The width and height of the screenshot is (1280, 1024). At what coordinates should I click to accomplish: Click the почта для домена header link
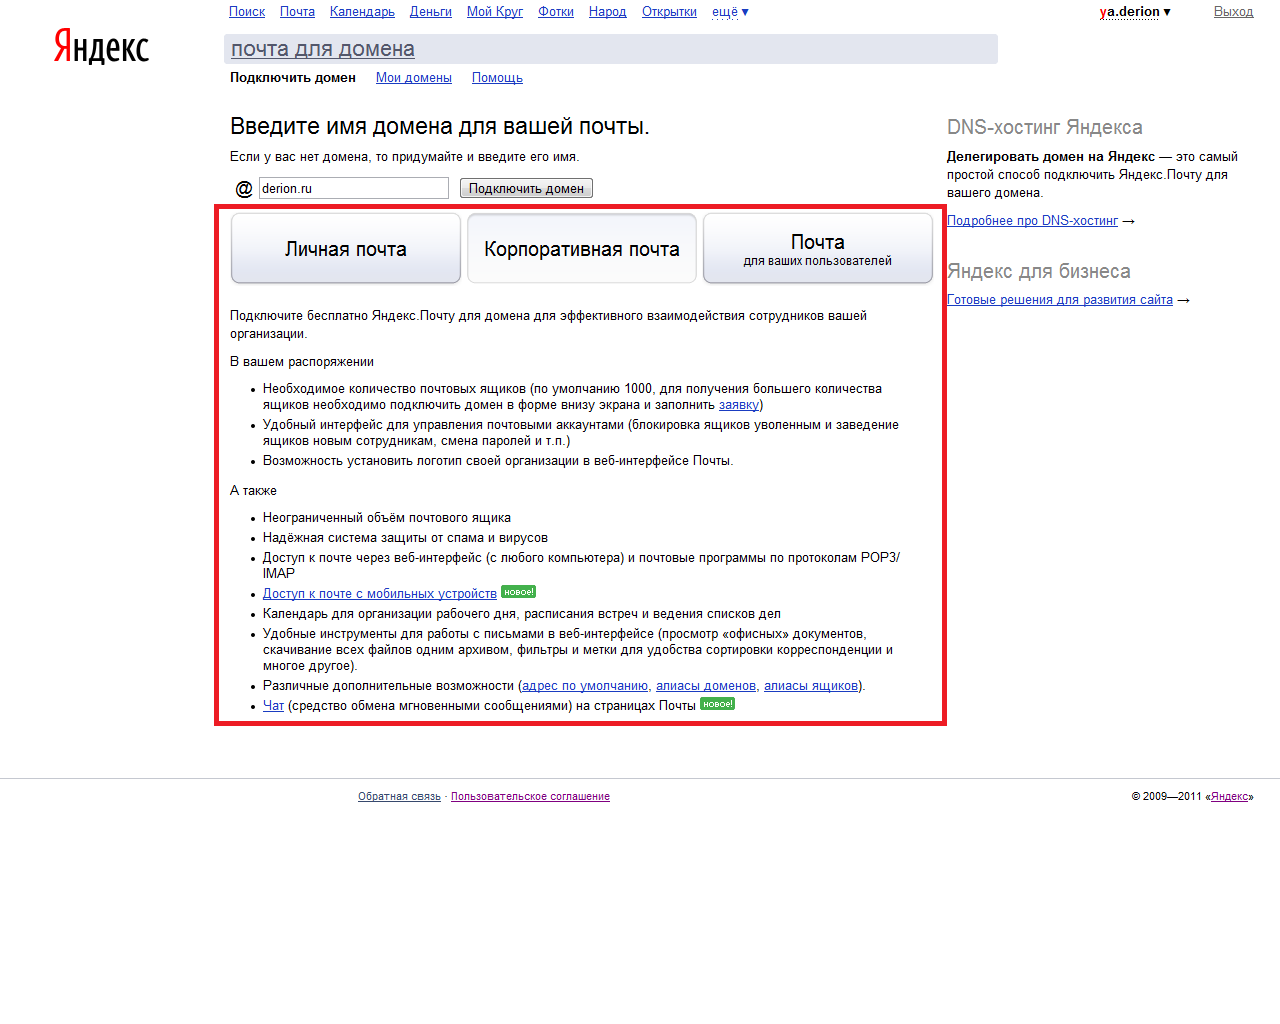(322, 49)
